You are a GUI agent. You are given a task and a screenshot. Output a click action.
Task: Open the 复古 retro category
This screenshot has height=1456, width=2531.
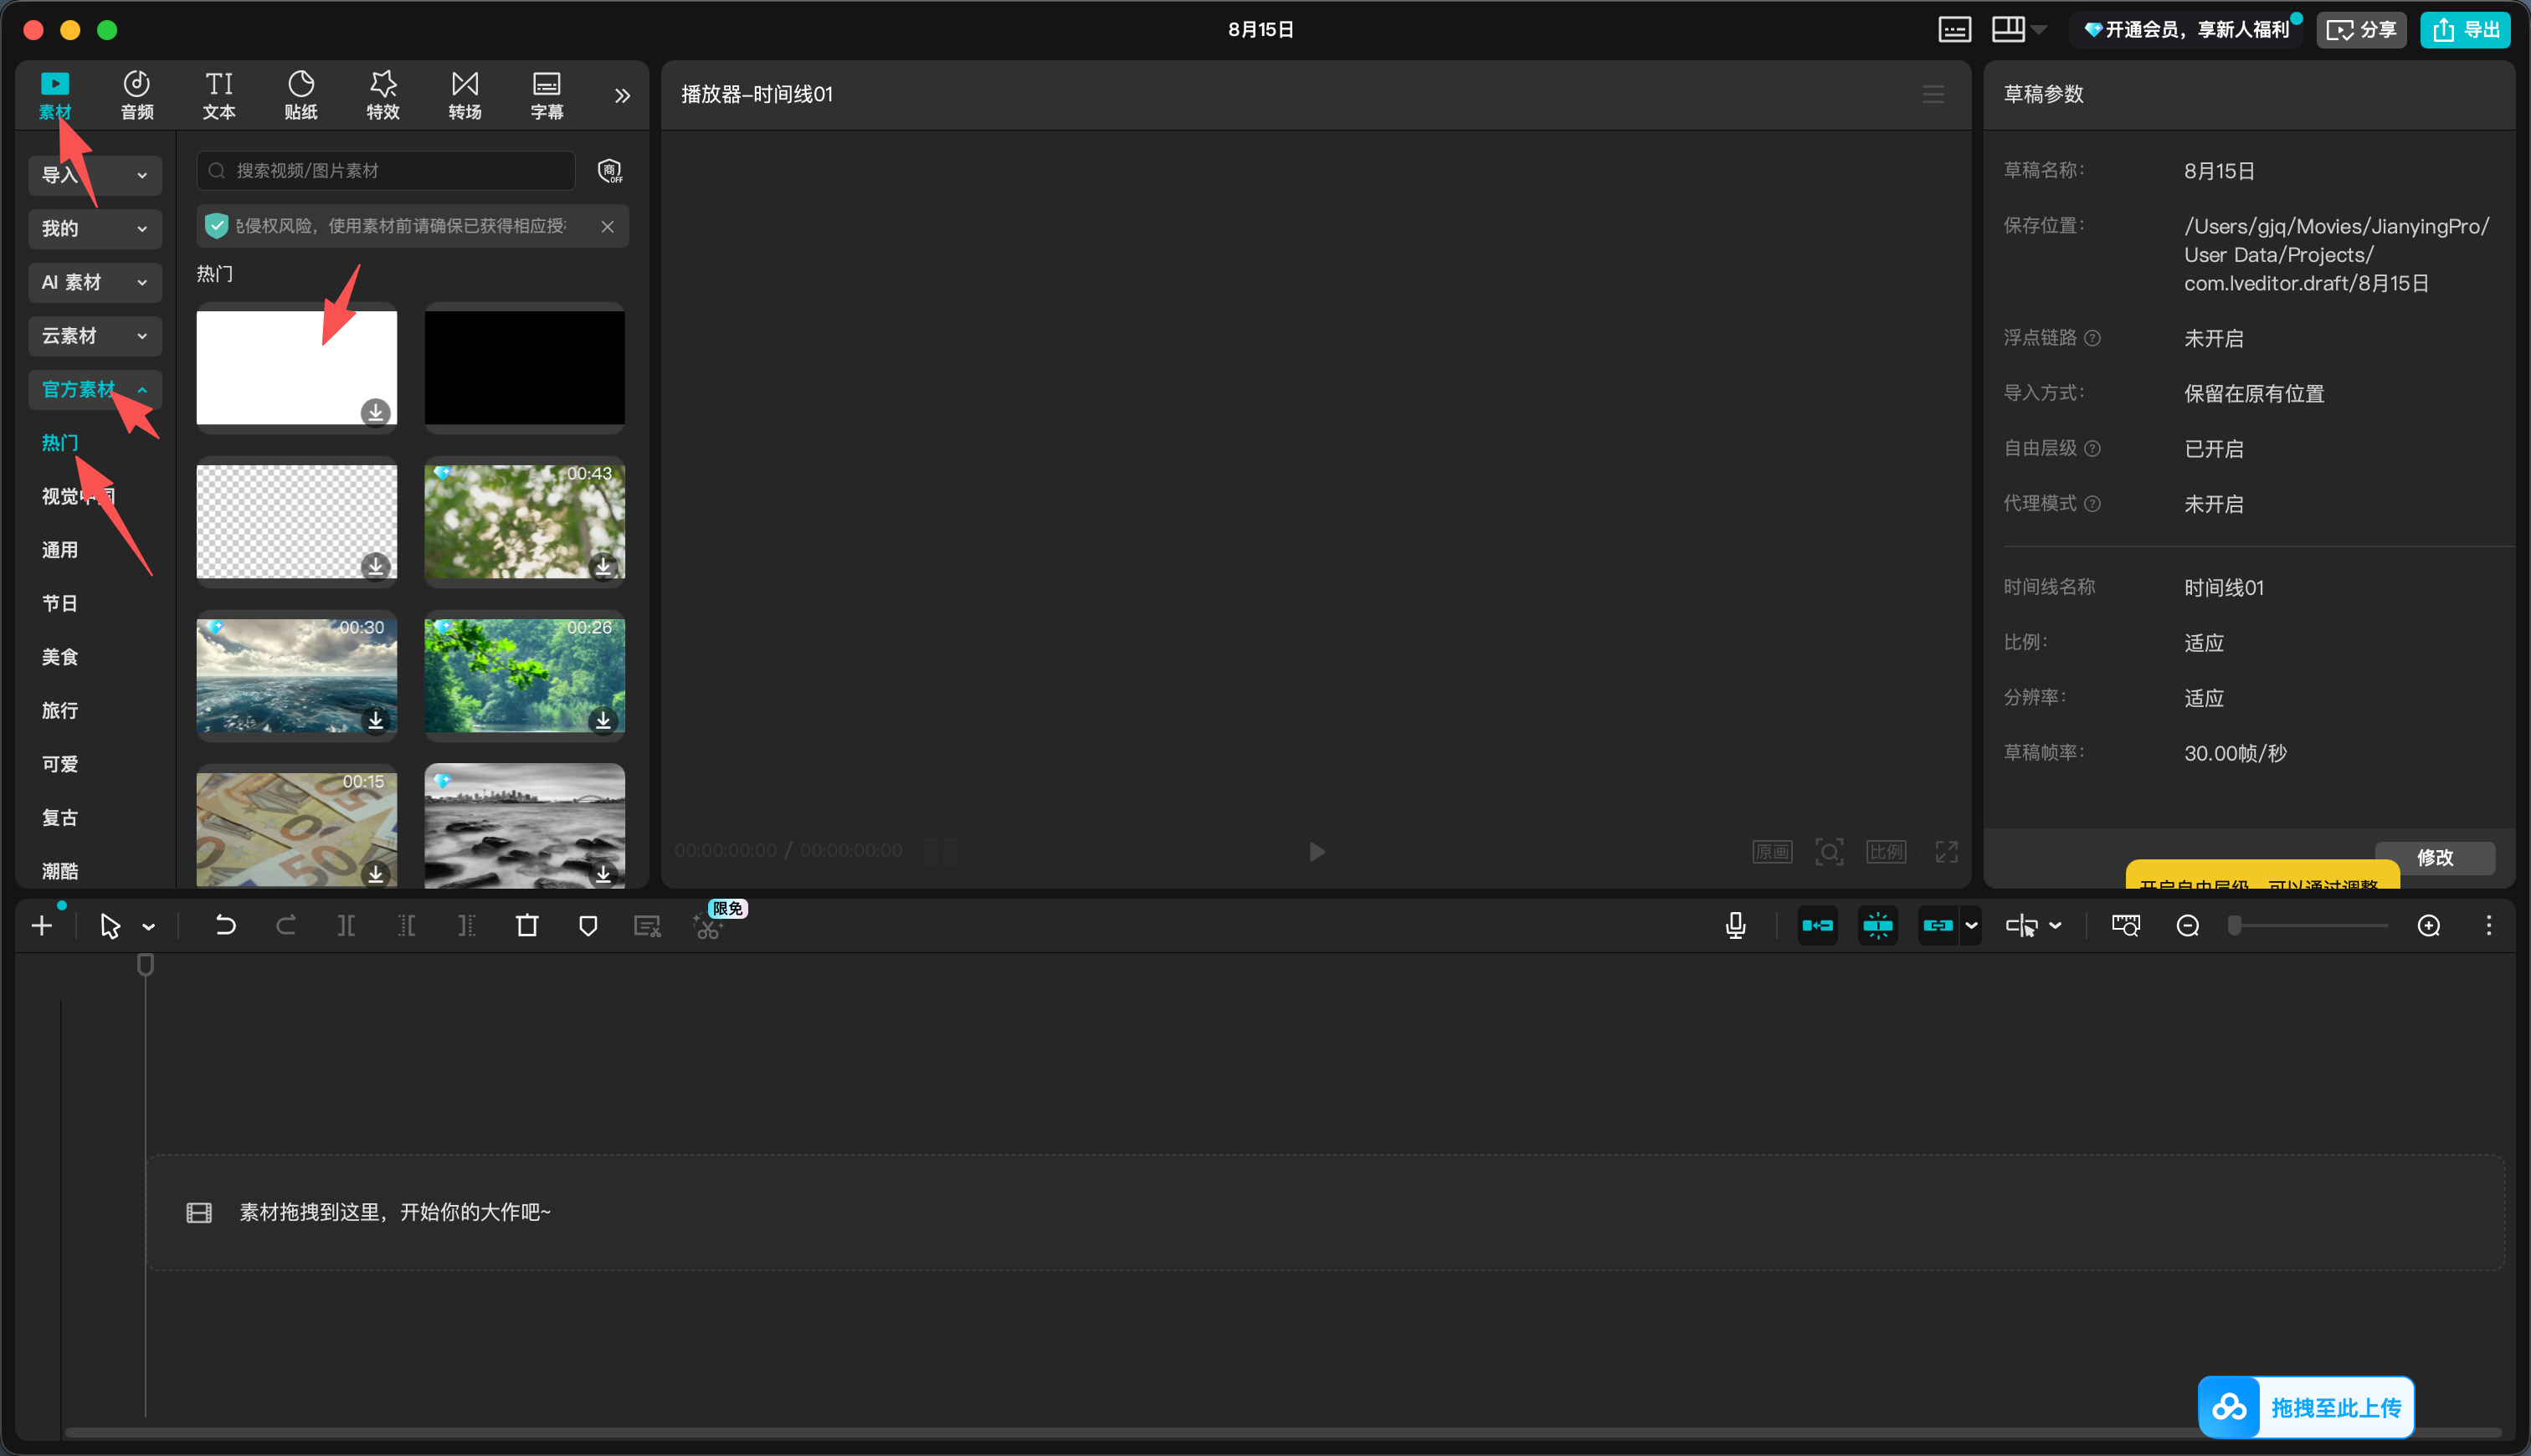point(60,817)
